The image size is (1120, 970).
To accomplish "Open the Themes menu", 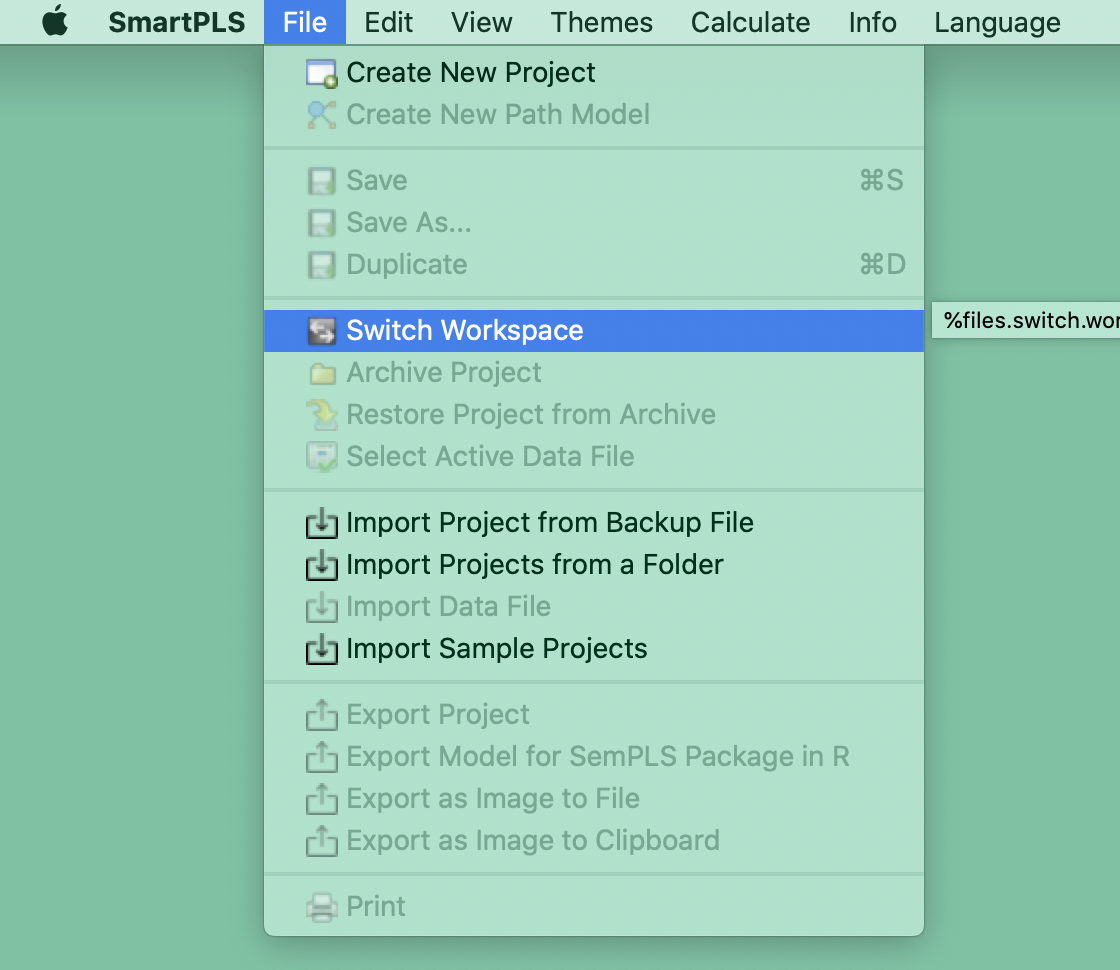I will coord(601,22).
